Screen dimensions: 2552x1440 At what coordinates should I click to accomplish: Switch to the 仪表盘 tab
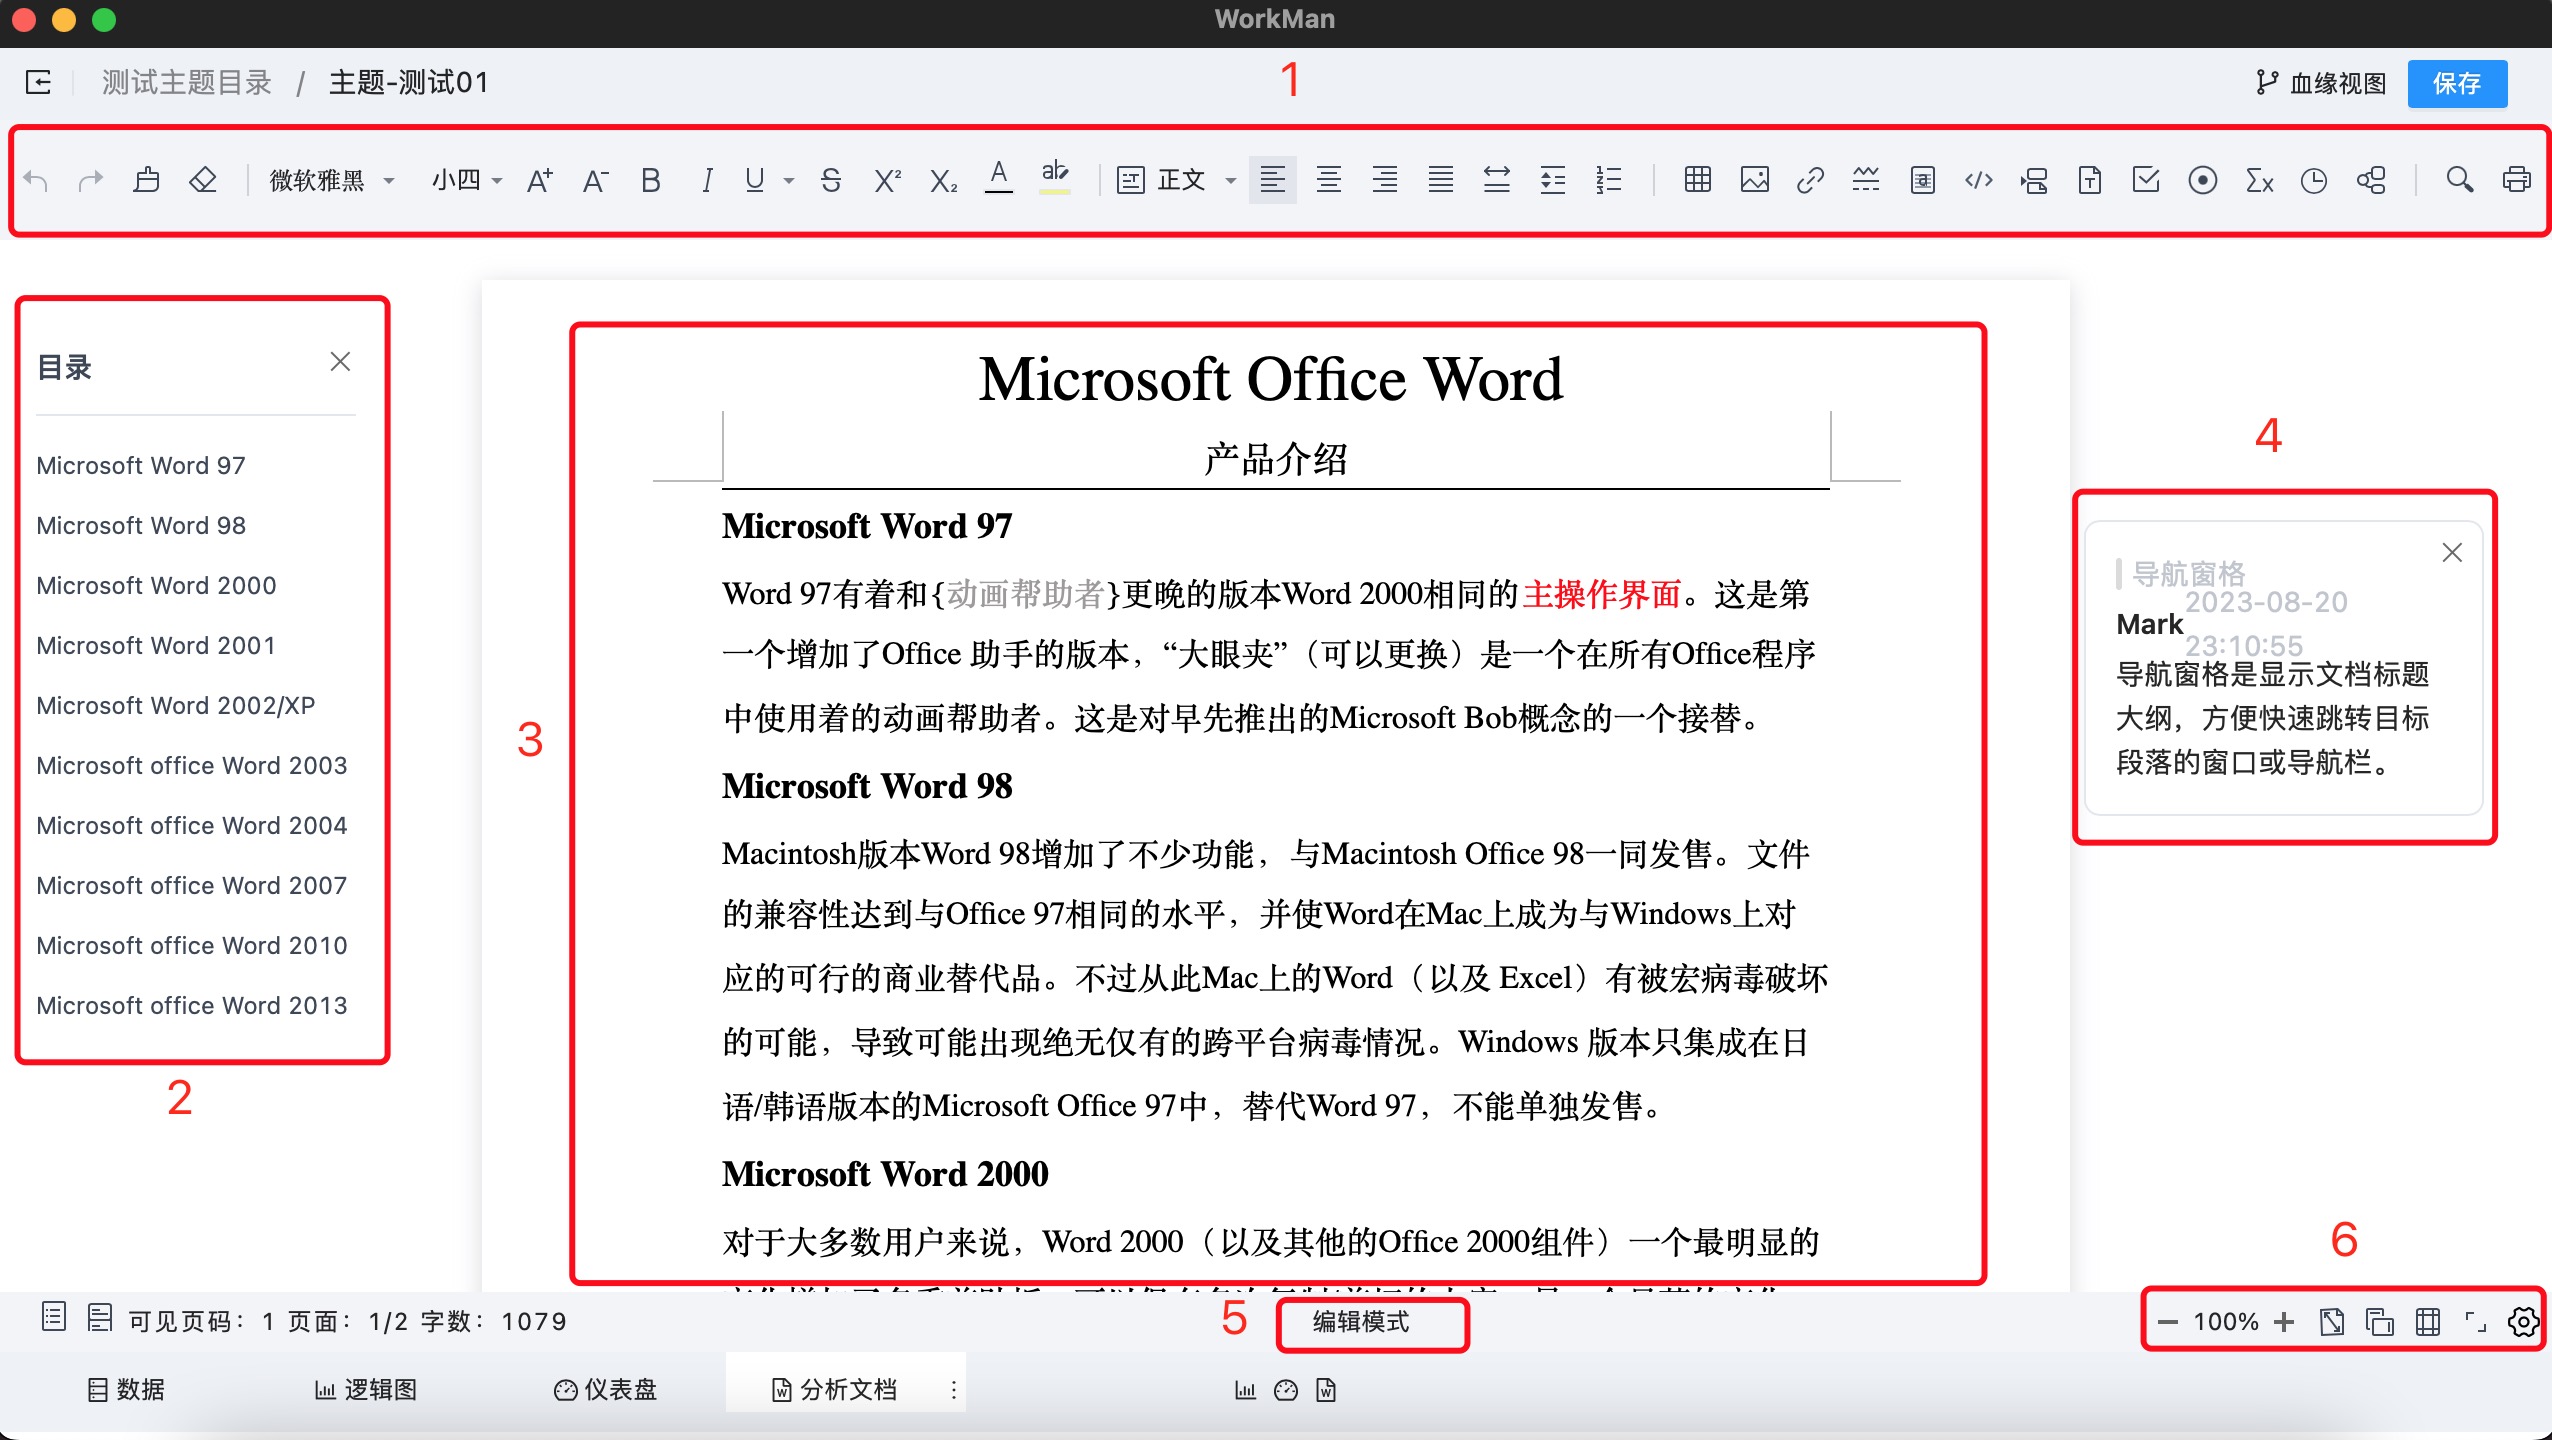tap(605, 1390)
